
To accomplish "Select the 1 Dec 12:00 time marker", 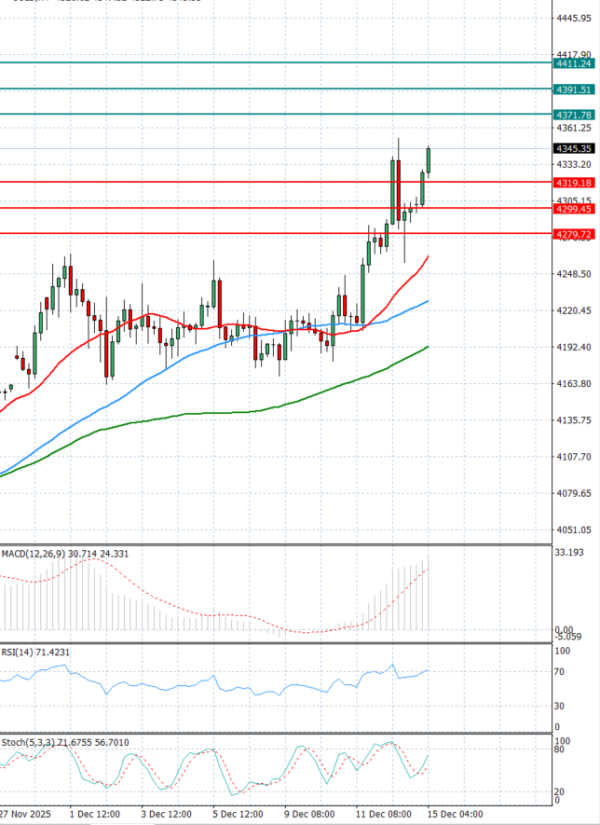I will pos(93,815).
